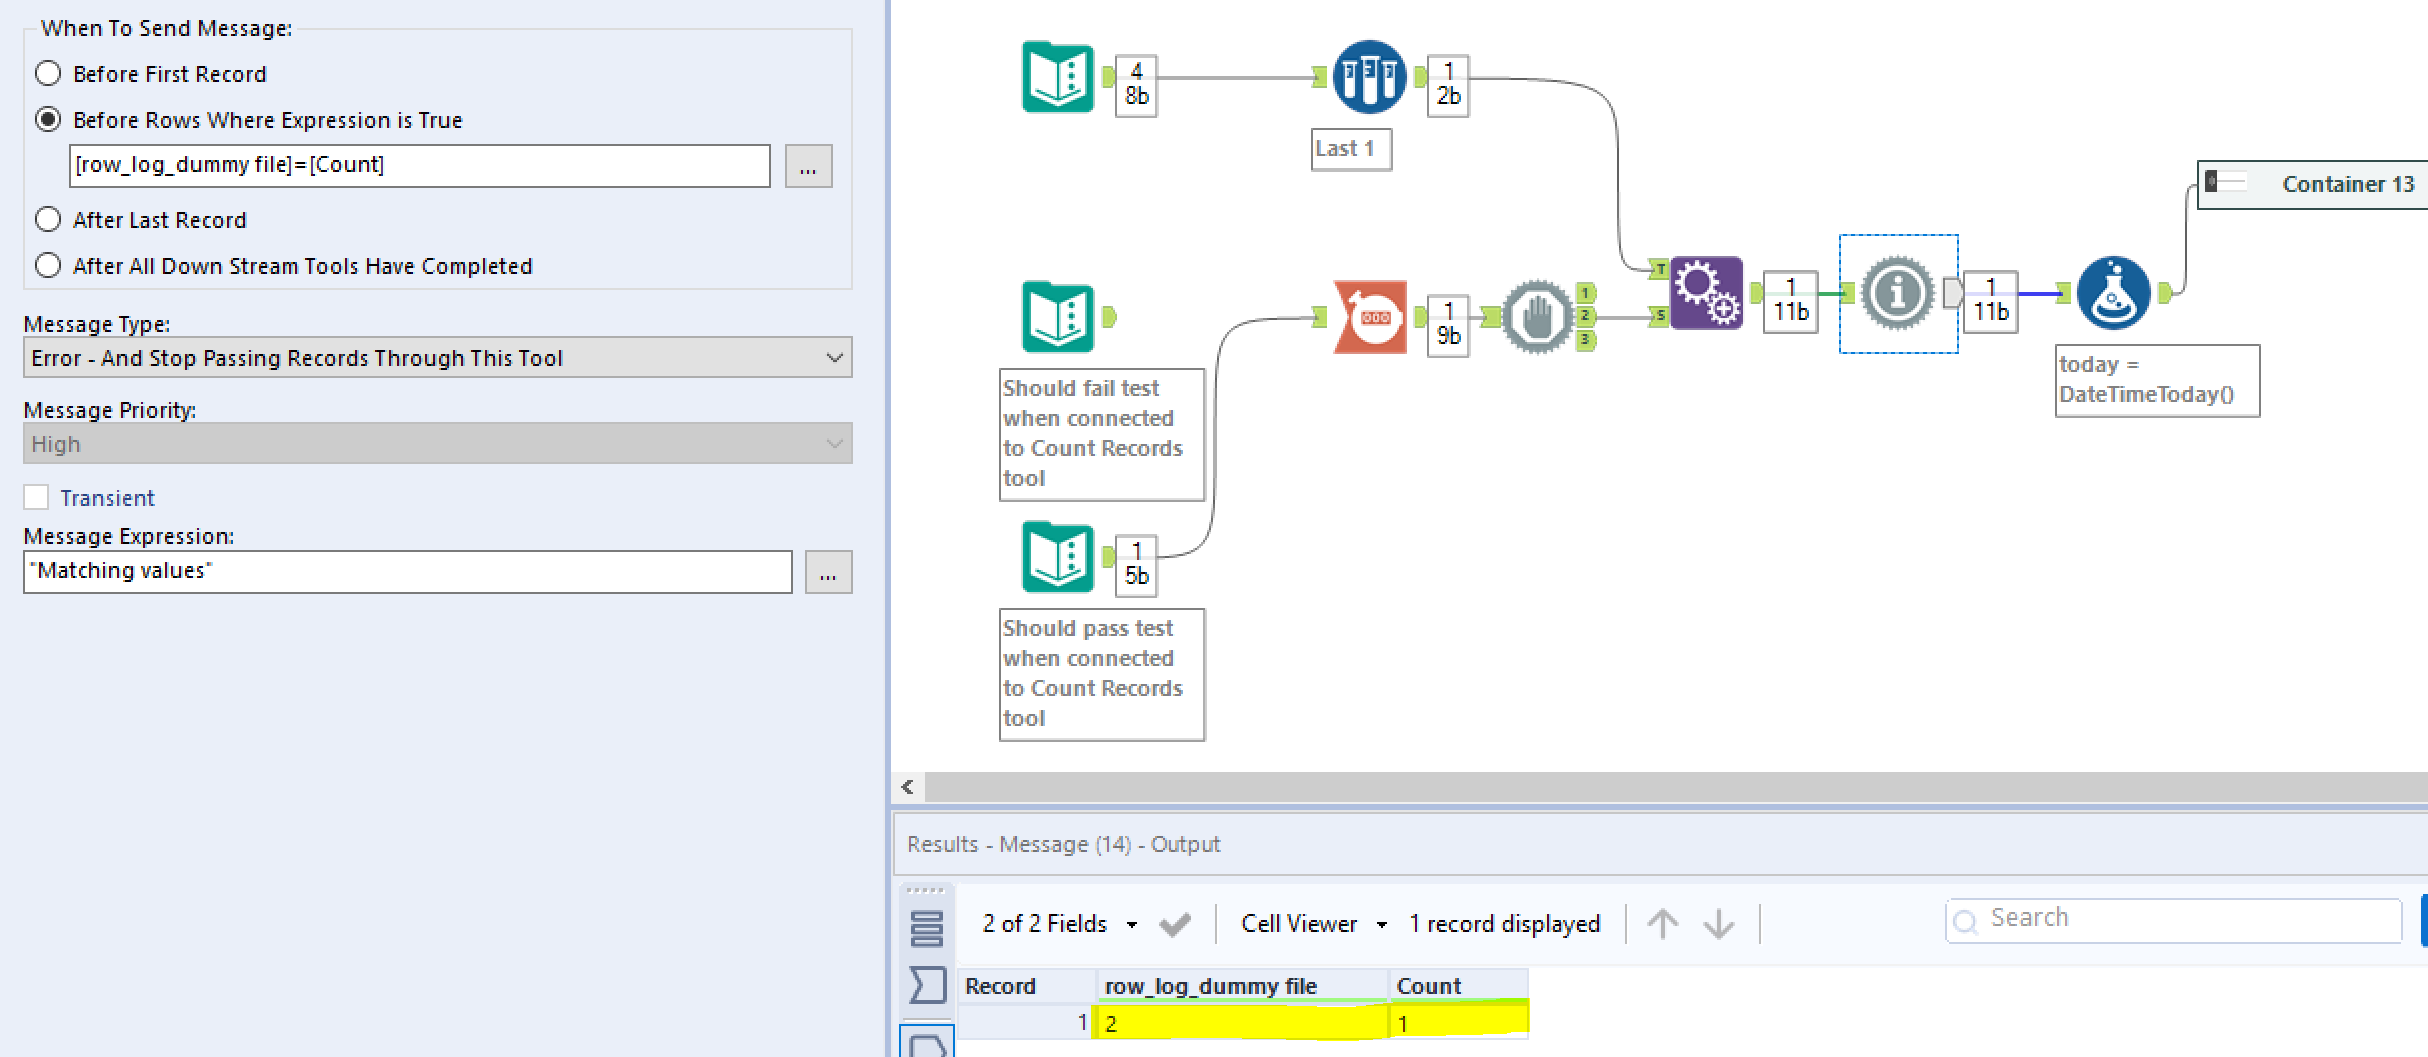Select the "Before First Record" radio button
The width and height of the screenshot is (2428, 1057).
(x=47, y=73)
